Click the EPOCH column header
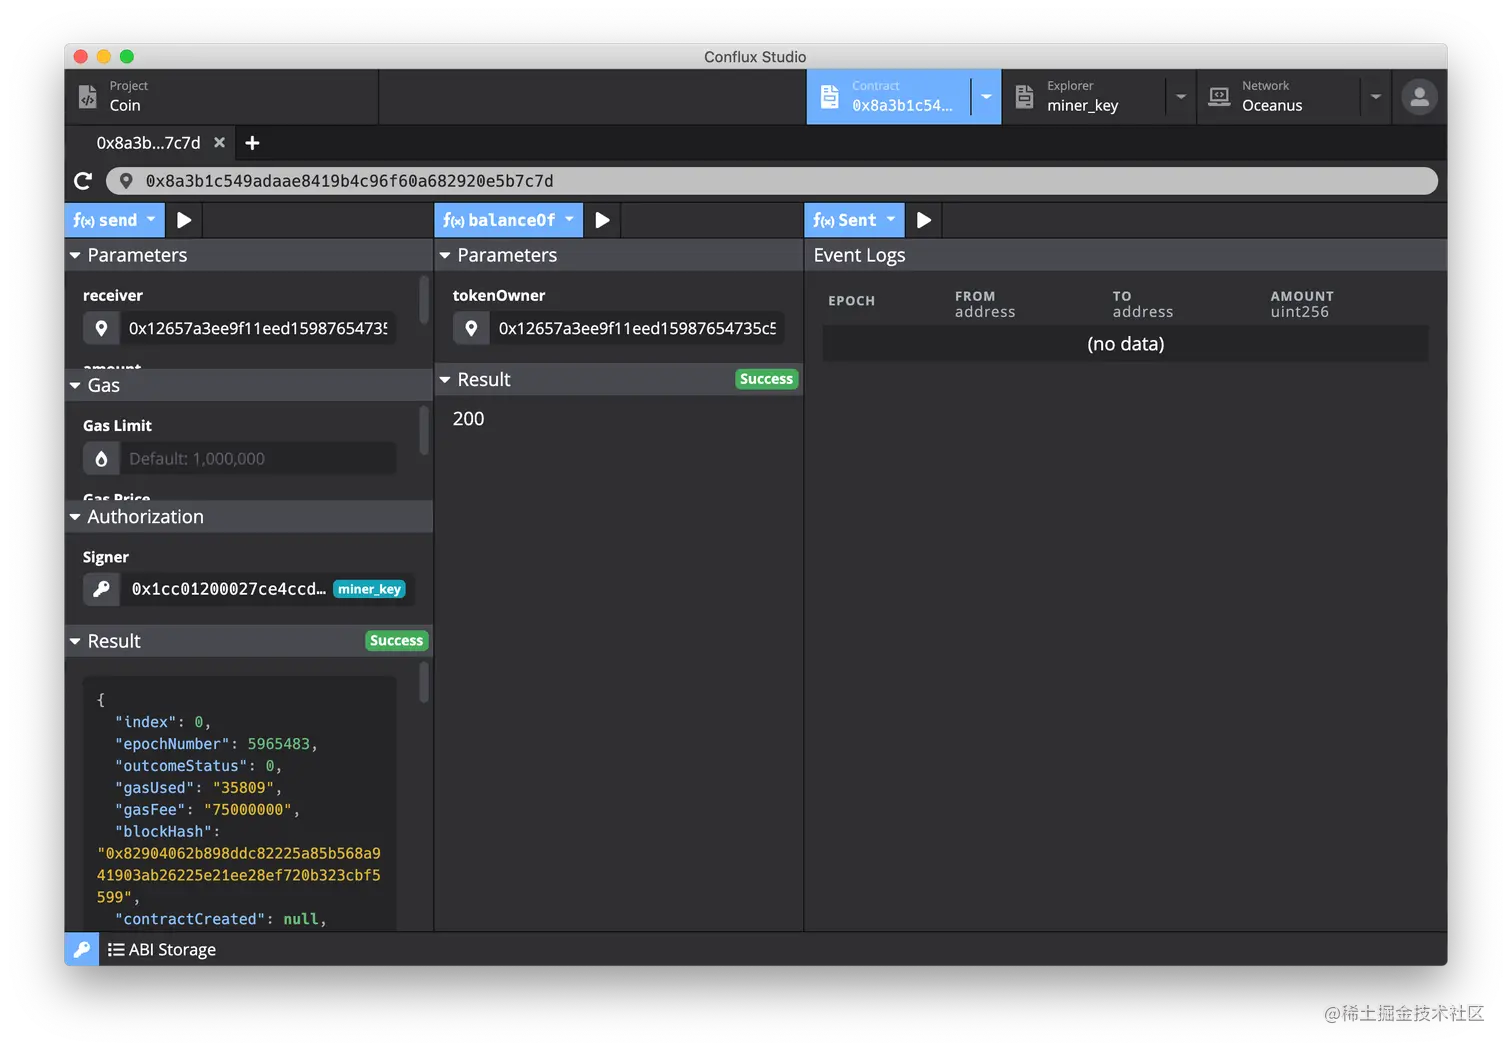1512x1051 pixels. (x=851, y=301)
